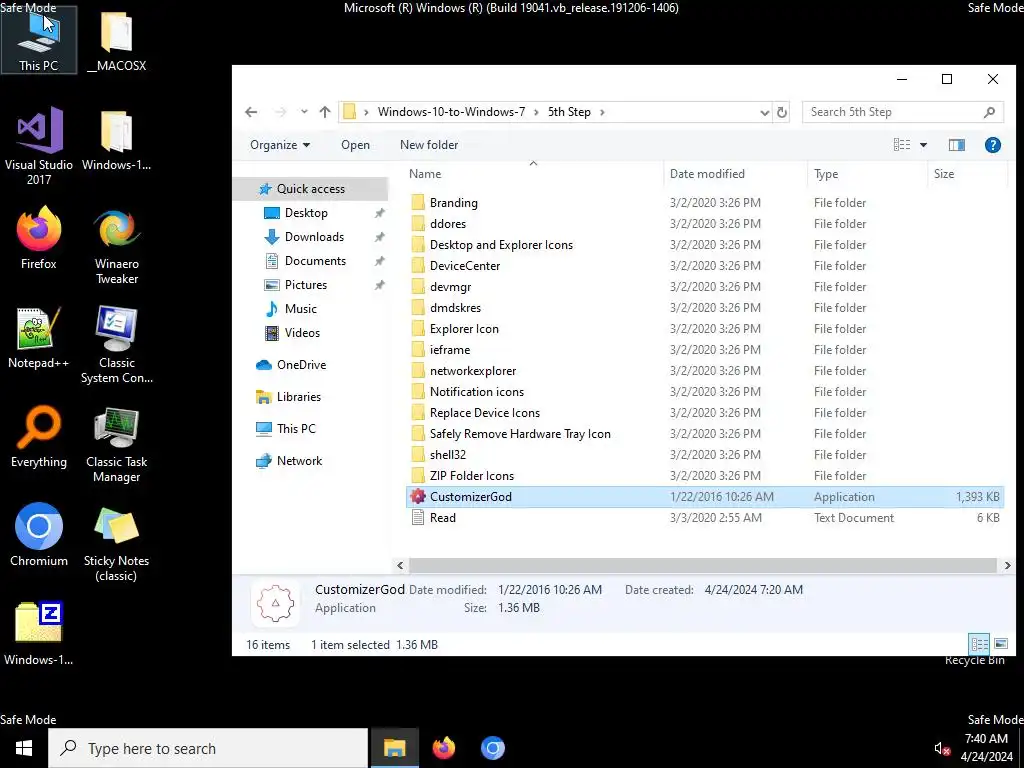Click Firefox on the taskbar
The image size is (1024, 768).
click(x=443, y=748)
